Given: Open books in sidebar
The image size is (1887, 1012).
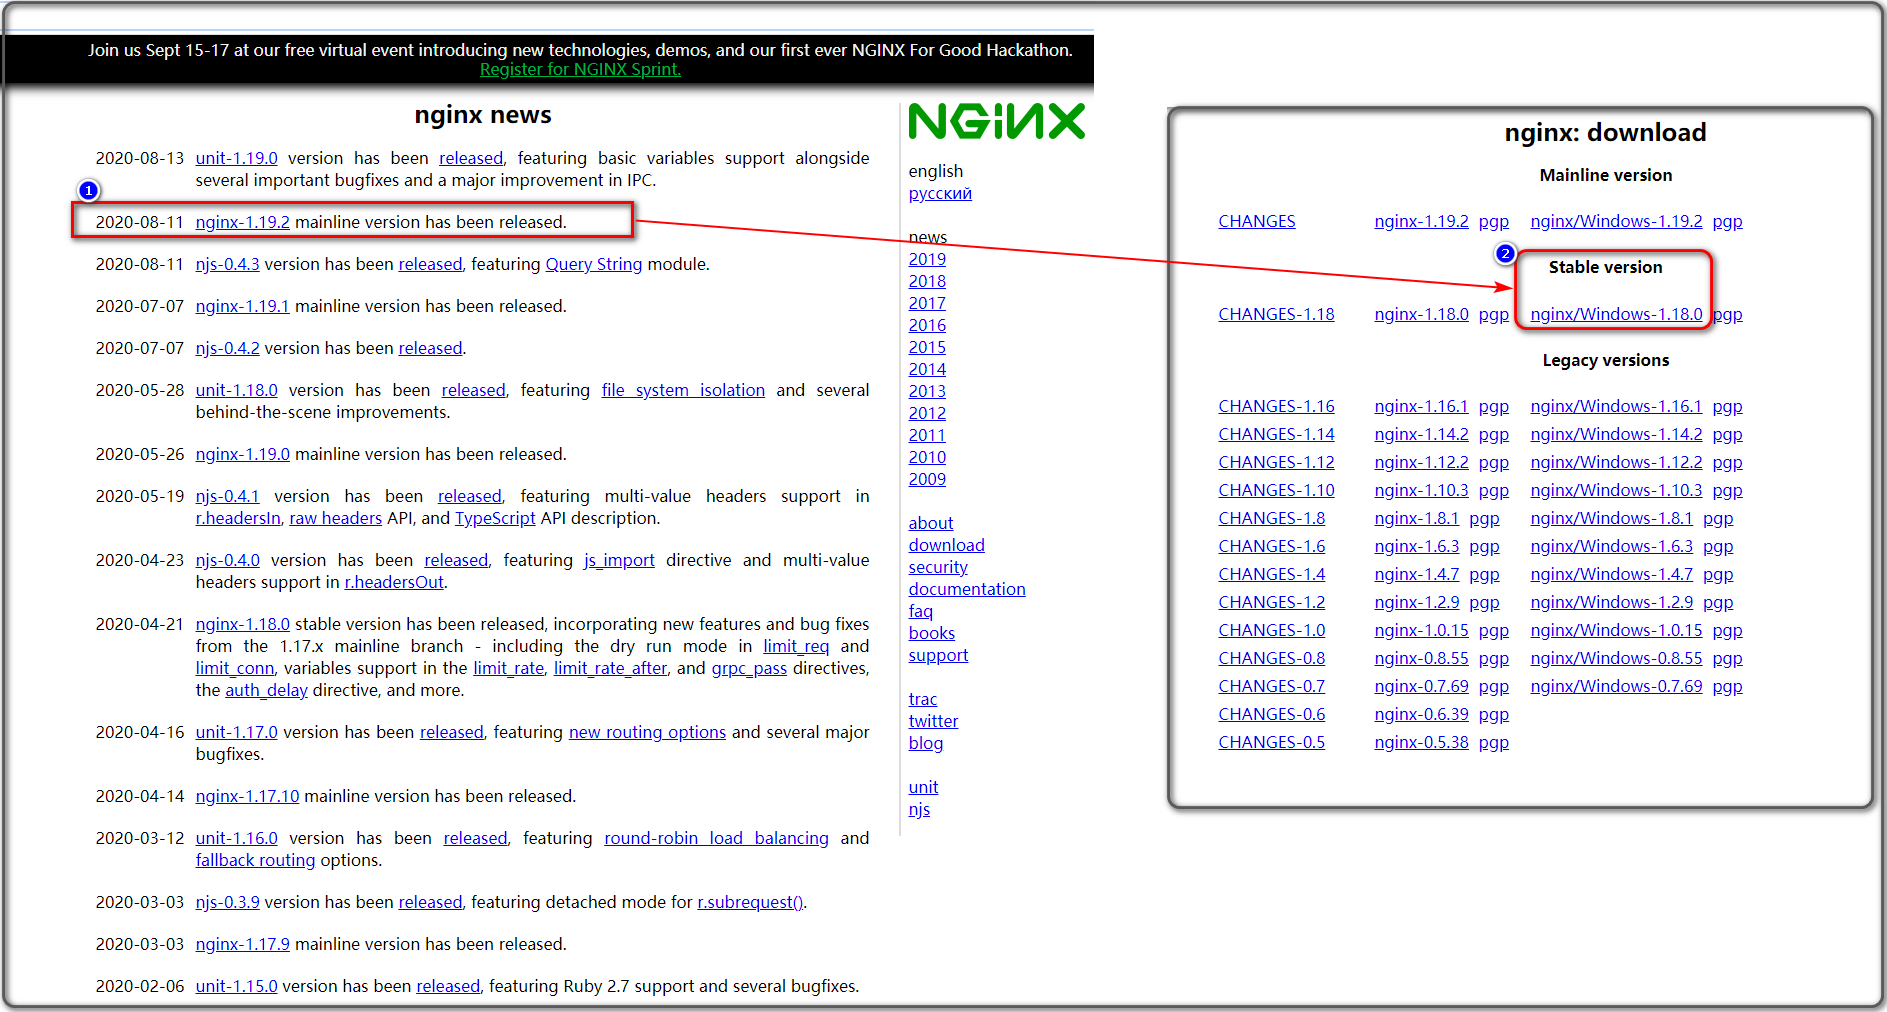Looking at the screenshot, I should (x=931, y=633).
